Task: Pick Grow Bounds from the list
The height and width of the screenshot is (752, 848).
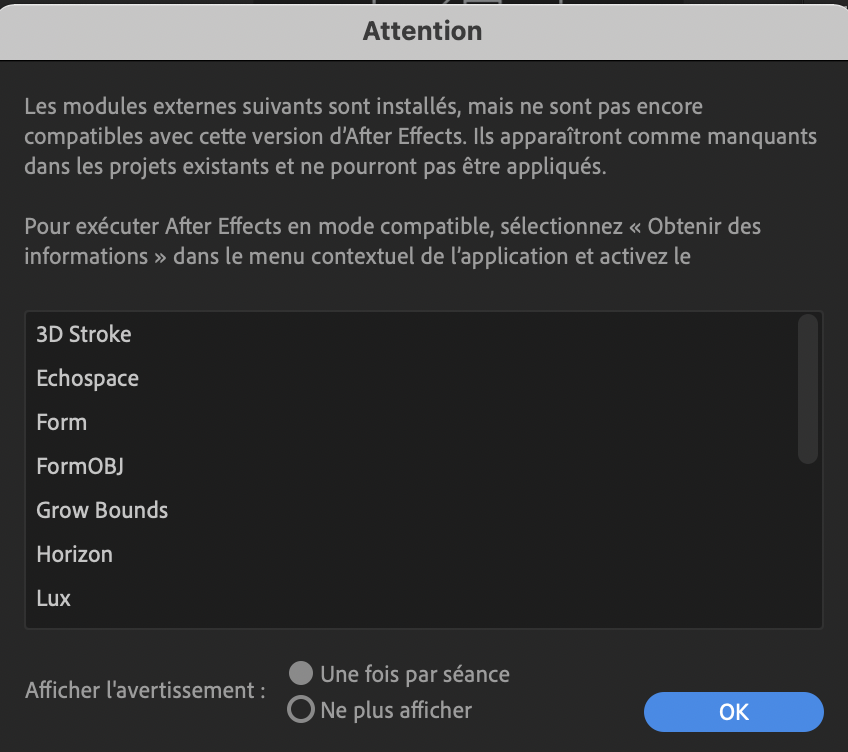Action: tap(102, 510)
